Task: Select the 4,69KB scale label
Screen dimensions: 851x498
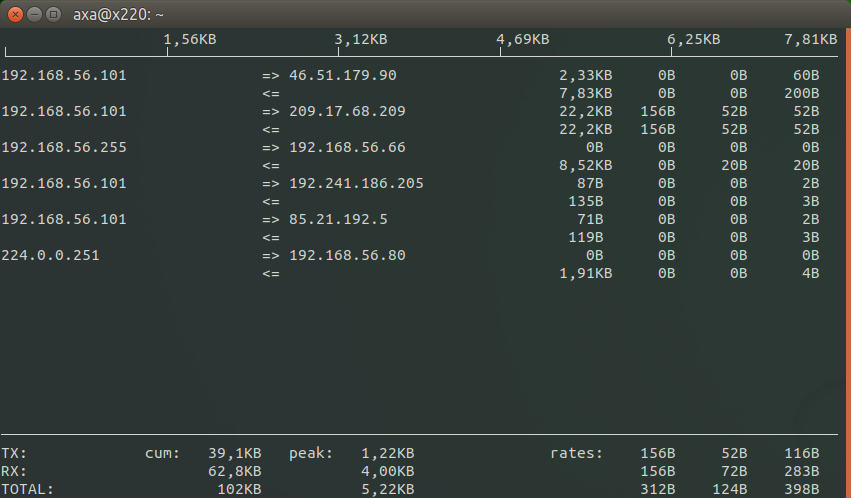Action: tap(523, 40)
